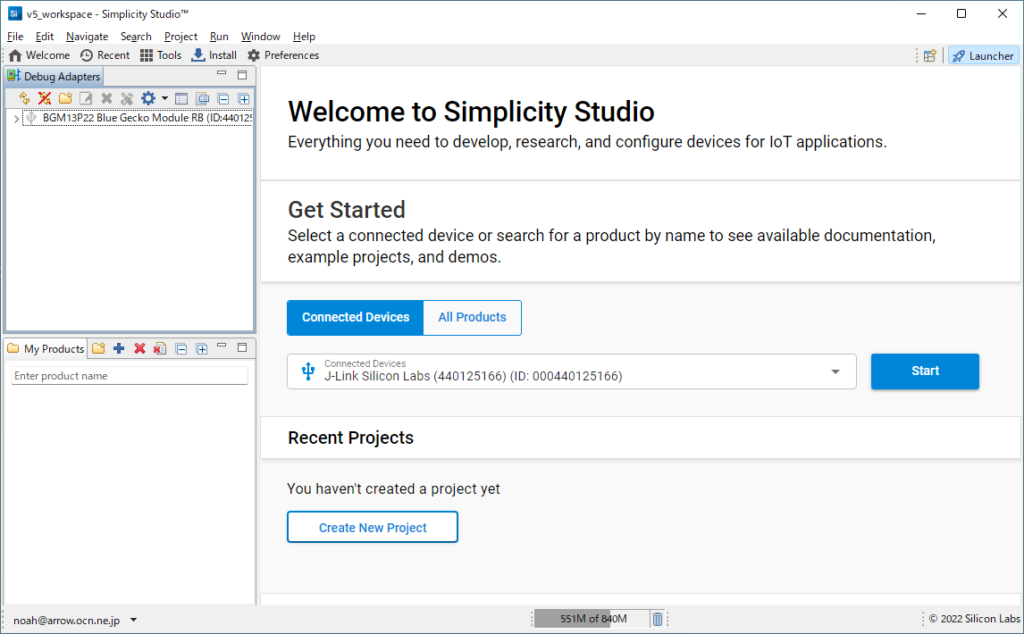This screenshot has height=634, width=1024.
Task: Click the Open Perspective icon beside Launcher
Action: [930, 56]
